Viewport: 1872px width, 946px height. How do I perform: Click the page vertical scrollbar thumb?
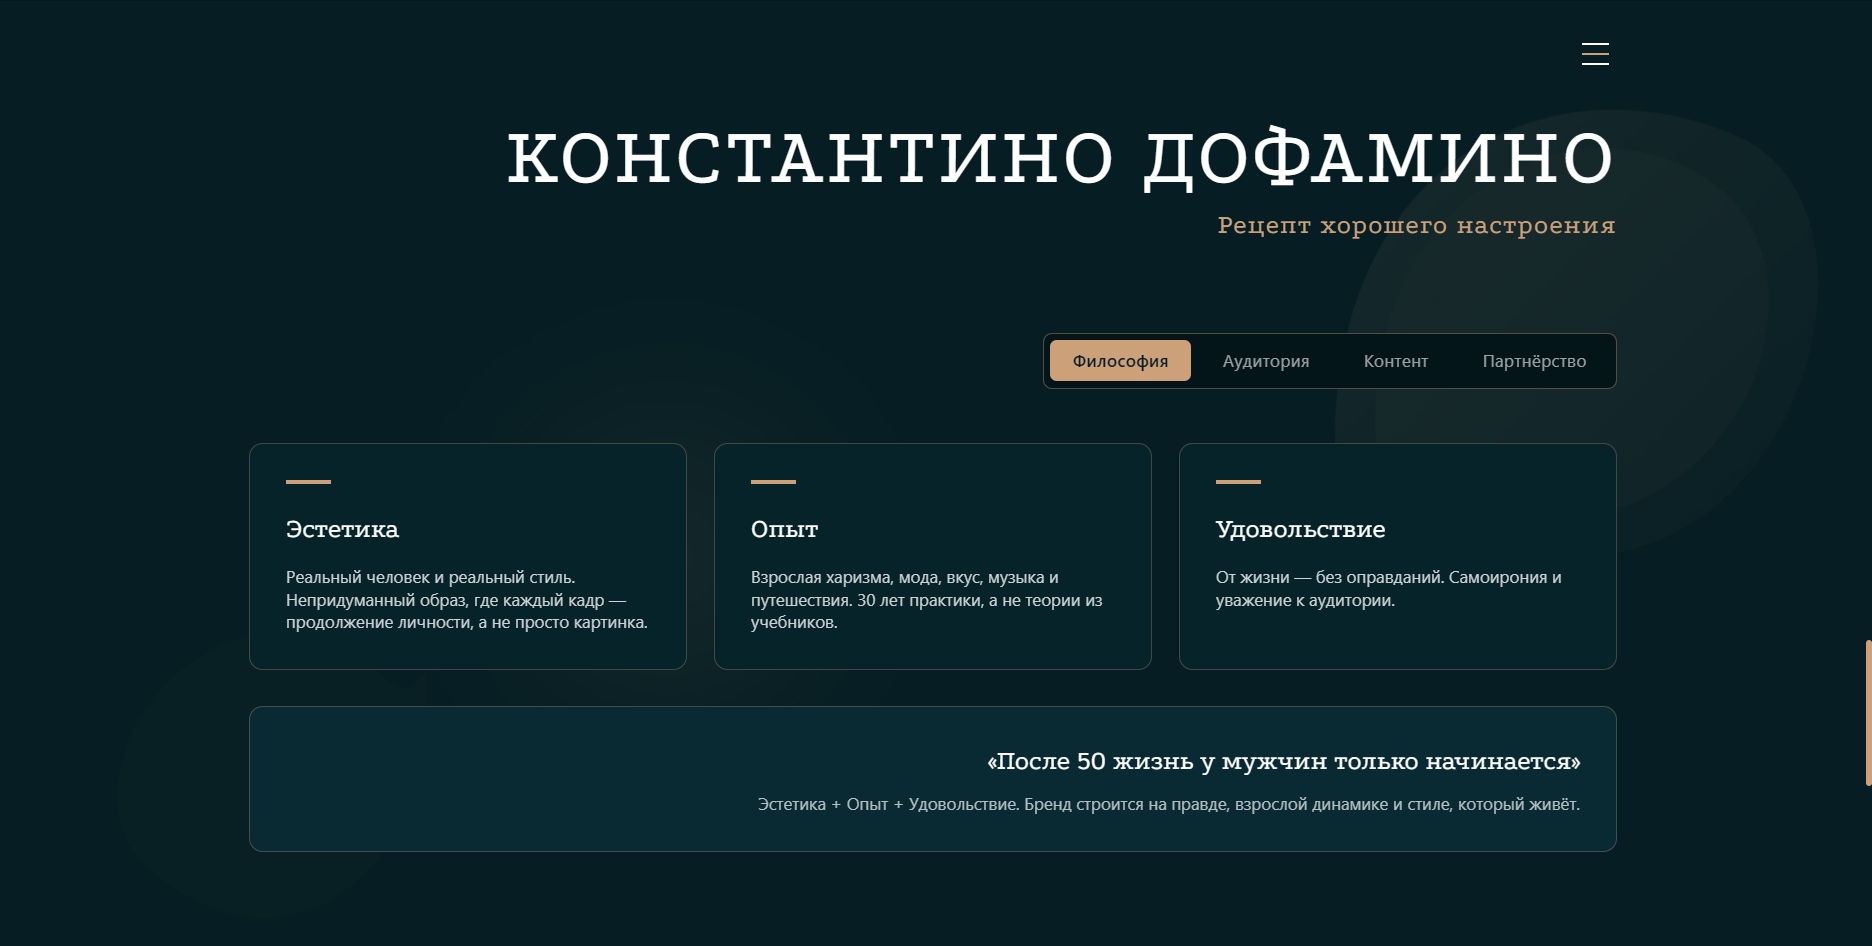point(1868,713)
